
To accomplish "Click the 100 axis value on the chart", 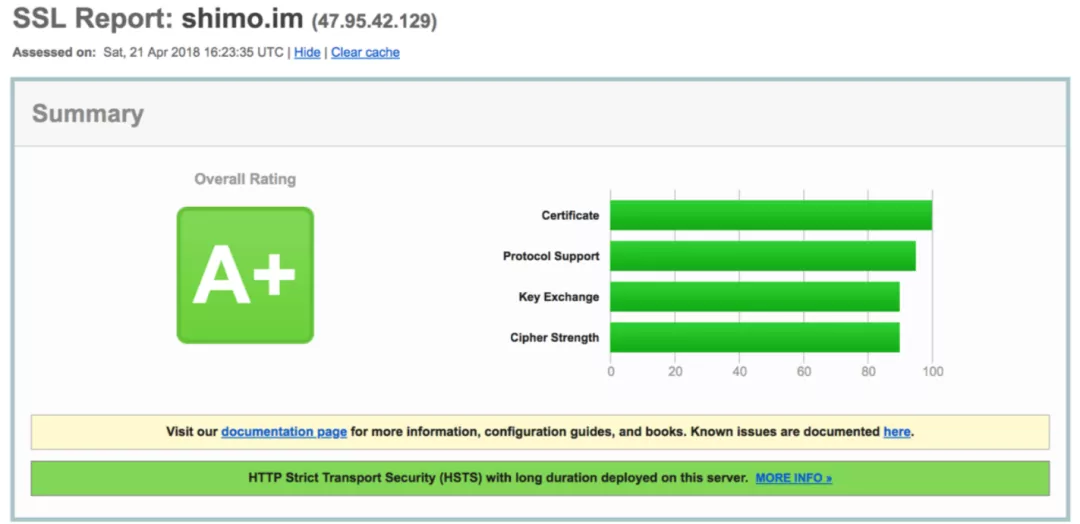I will point(932,372).
